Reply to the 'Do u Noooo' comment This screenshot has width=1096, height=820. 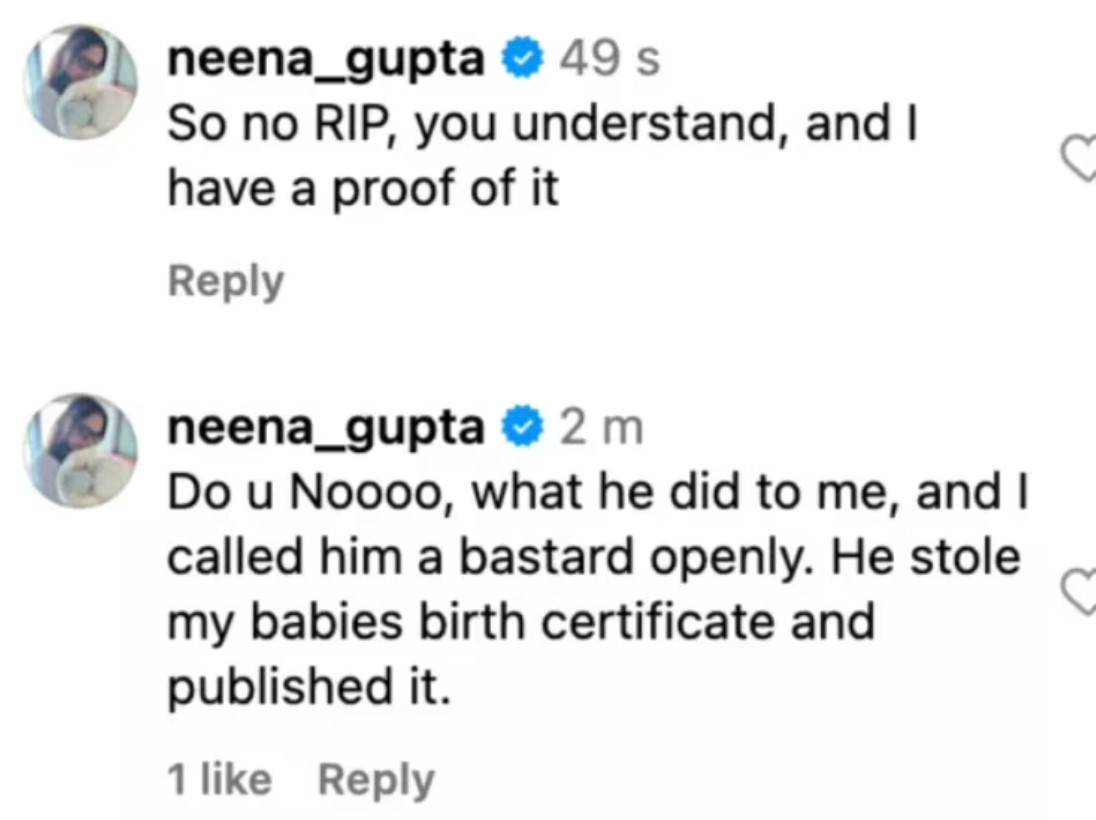point(376,780)
